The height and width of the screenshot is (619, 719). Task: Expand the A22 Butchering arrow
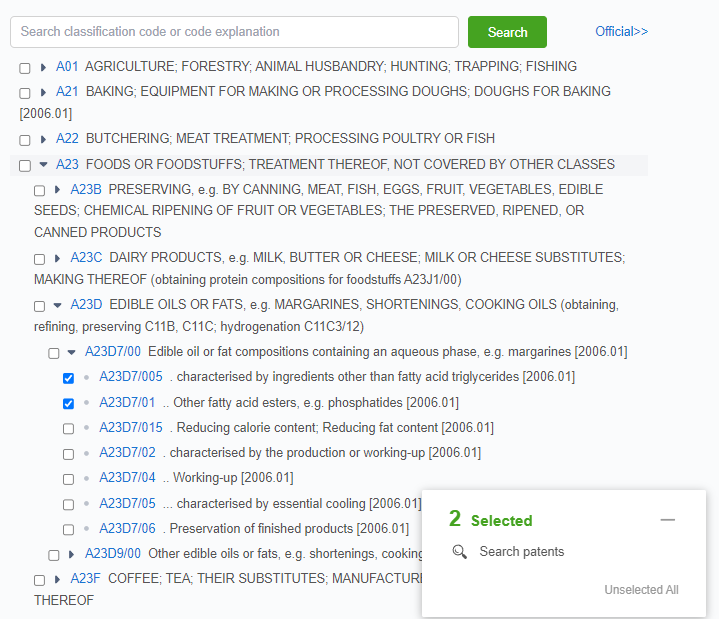click(43, 140)
